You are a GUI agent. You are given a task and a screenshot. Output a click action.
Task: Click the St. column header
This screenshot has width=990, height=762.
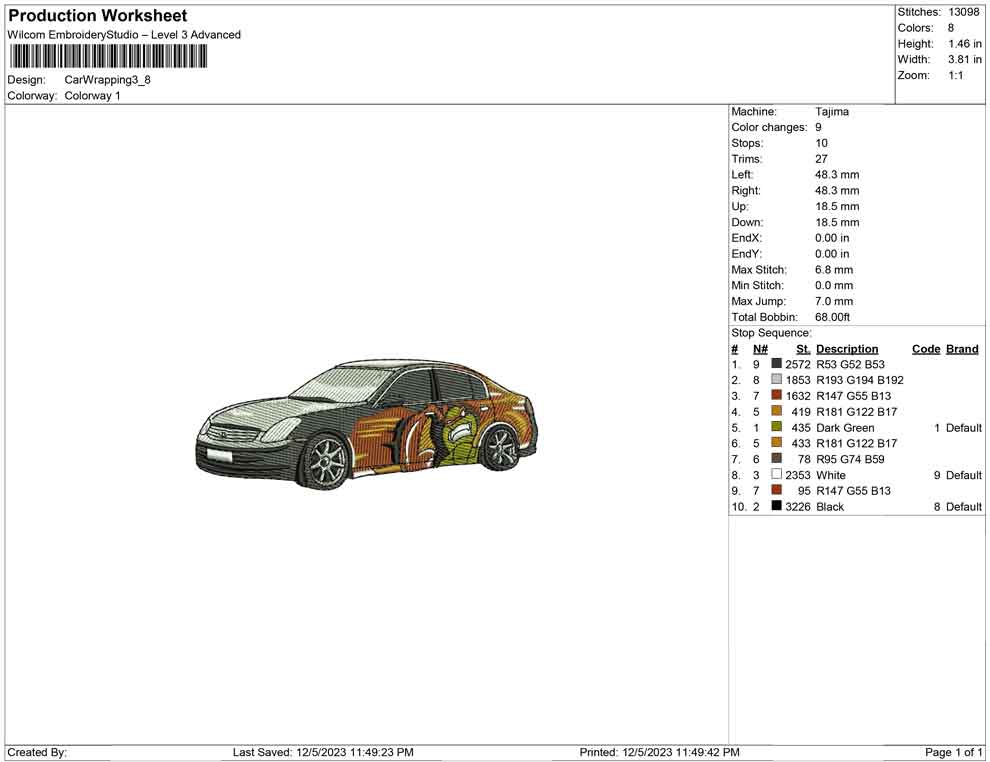click(803, 349)
